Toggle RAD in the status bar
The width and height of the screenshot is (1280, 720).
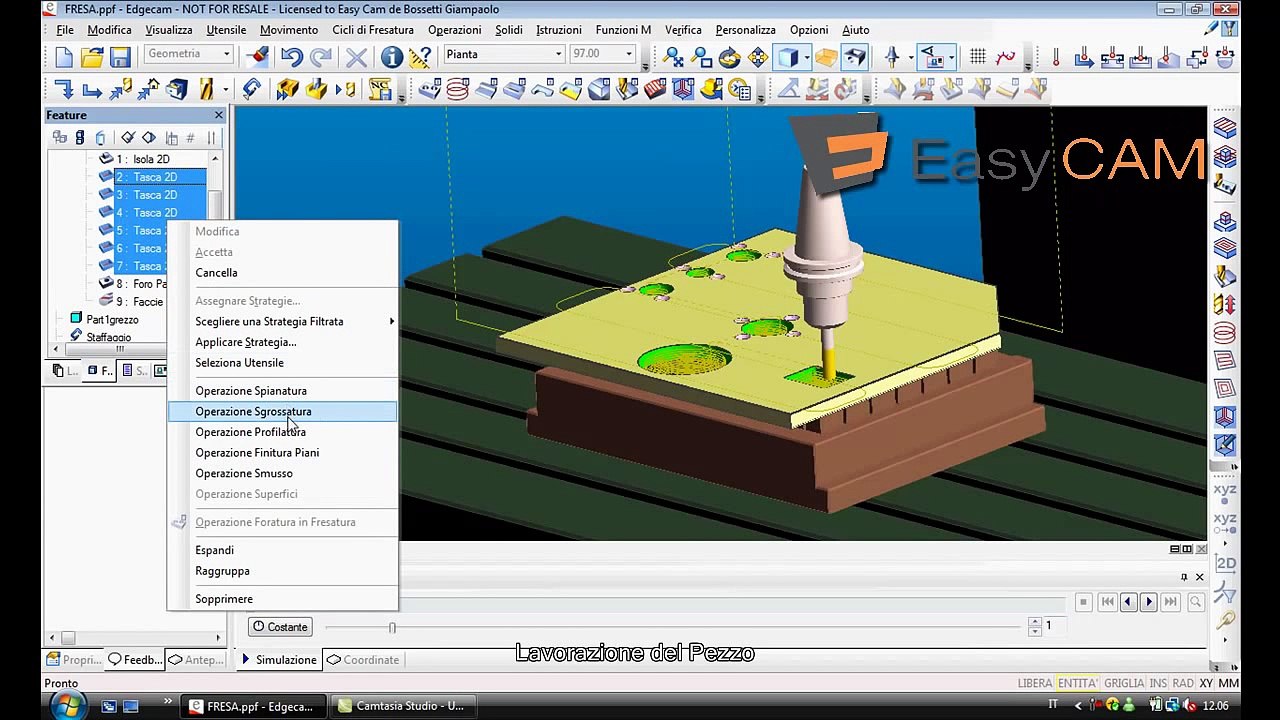pos(1183,683)
